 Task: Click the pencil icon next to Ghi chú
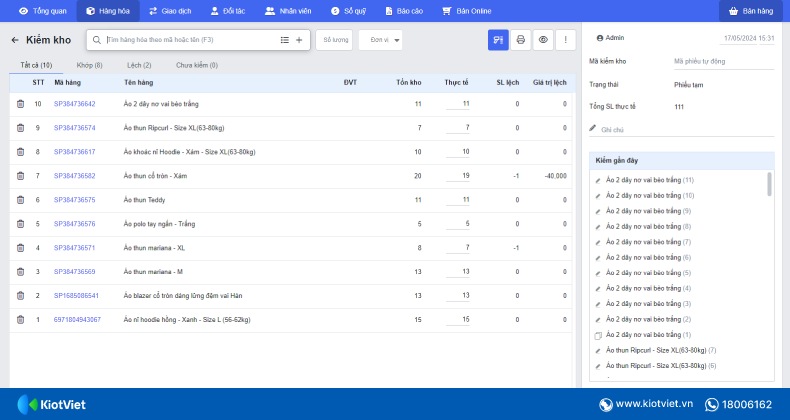pyautogui.click(x=593, y=128)
